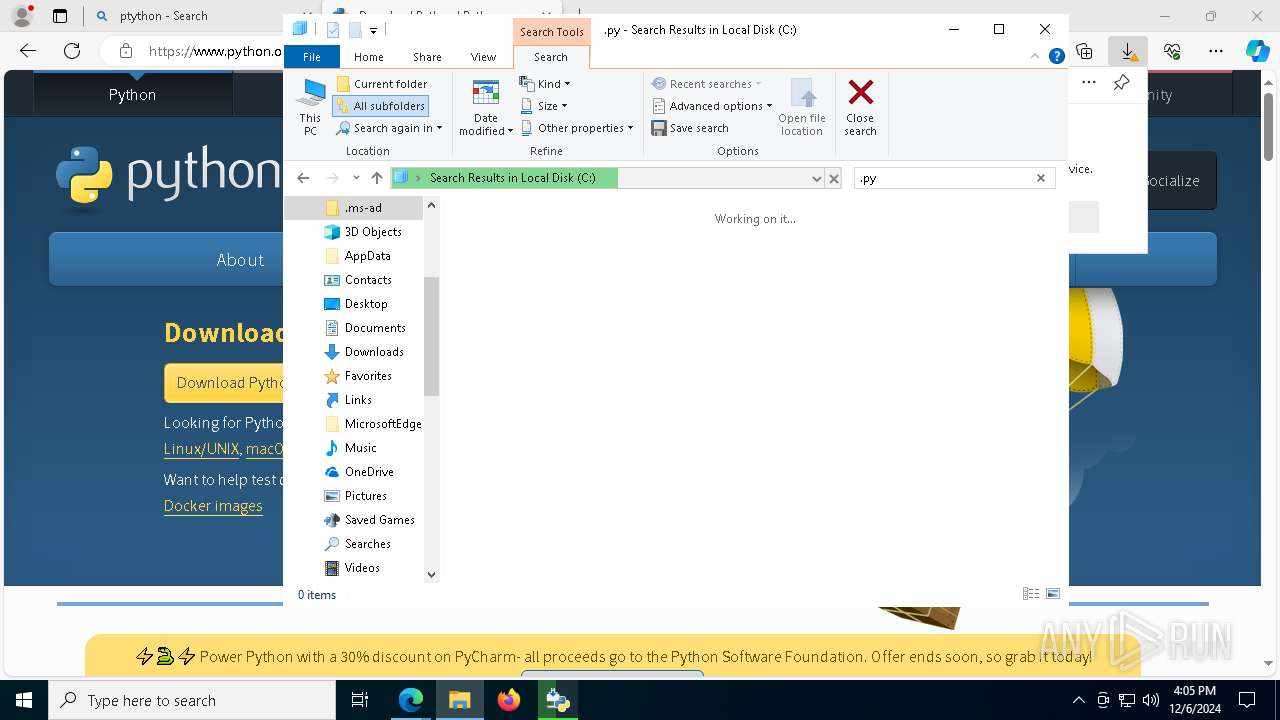This screenshot has width=1280, height=720.
Task: Go back using Explorer back arrow
Action: tap(303, 178)
